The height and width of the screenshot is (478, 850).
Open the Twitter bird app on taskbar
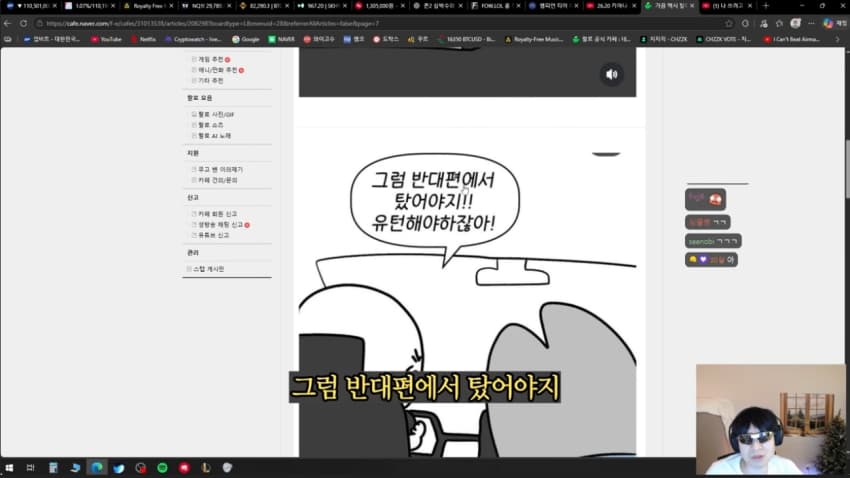pyautogui.click(x=119, y=468)
